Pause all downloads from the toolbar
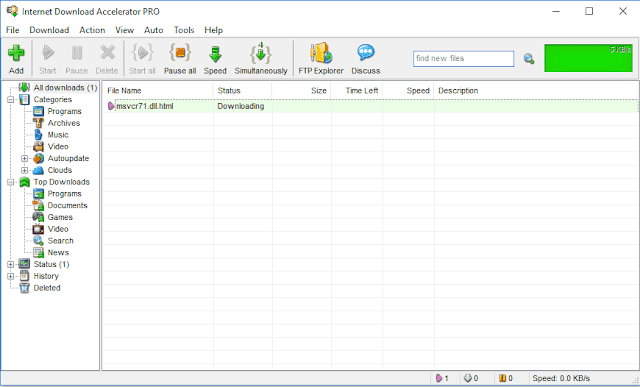Viewport: 640px width, 387px height. click(x=180, y=59)
